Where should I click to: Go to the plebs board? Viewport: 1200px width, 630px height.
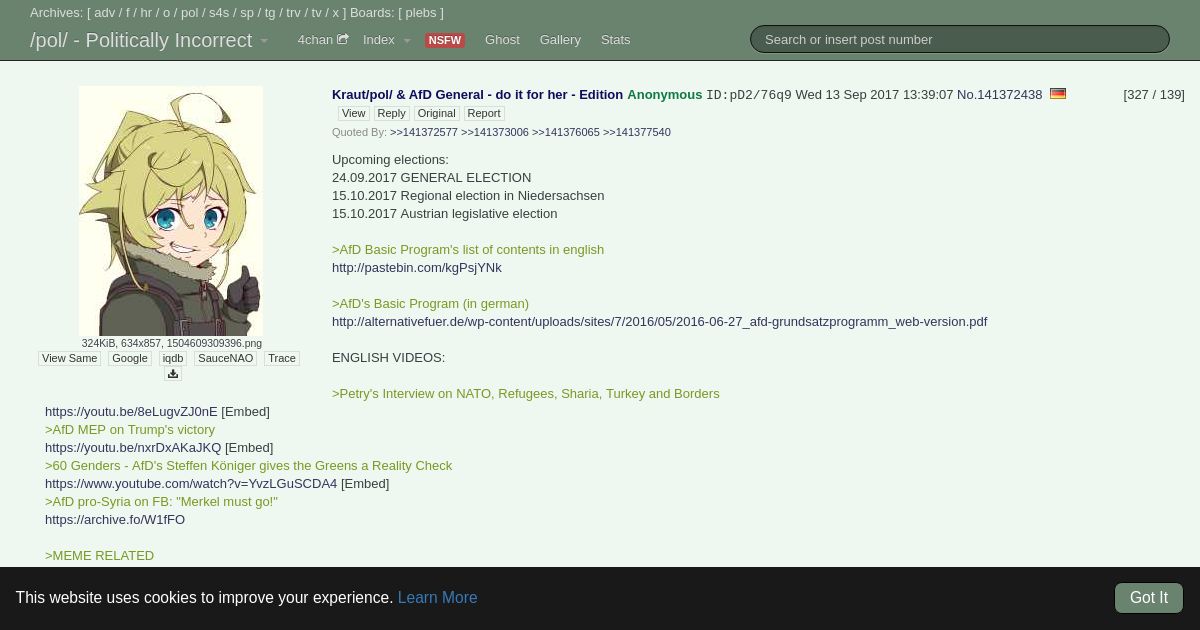(x=421, y=13)
